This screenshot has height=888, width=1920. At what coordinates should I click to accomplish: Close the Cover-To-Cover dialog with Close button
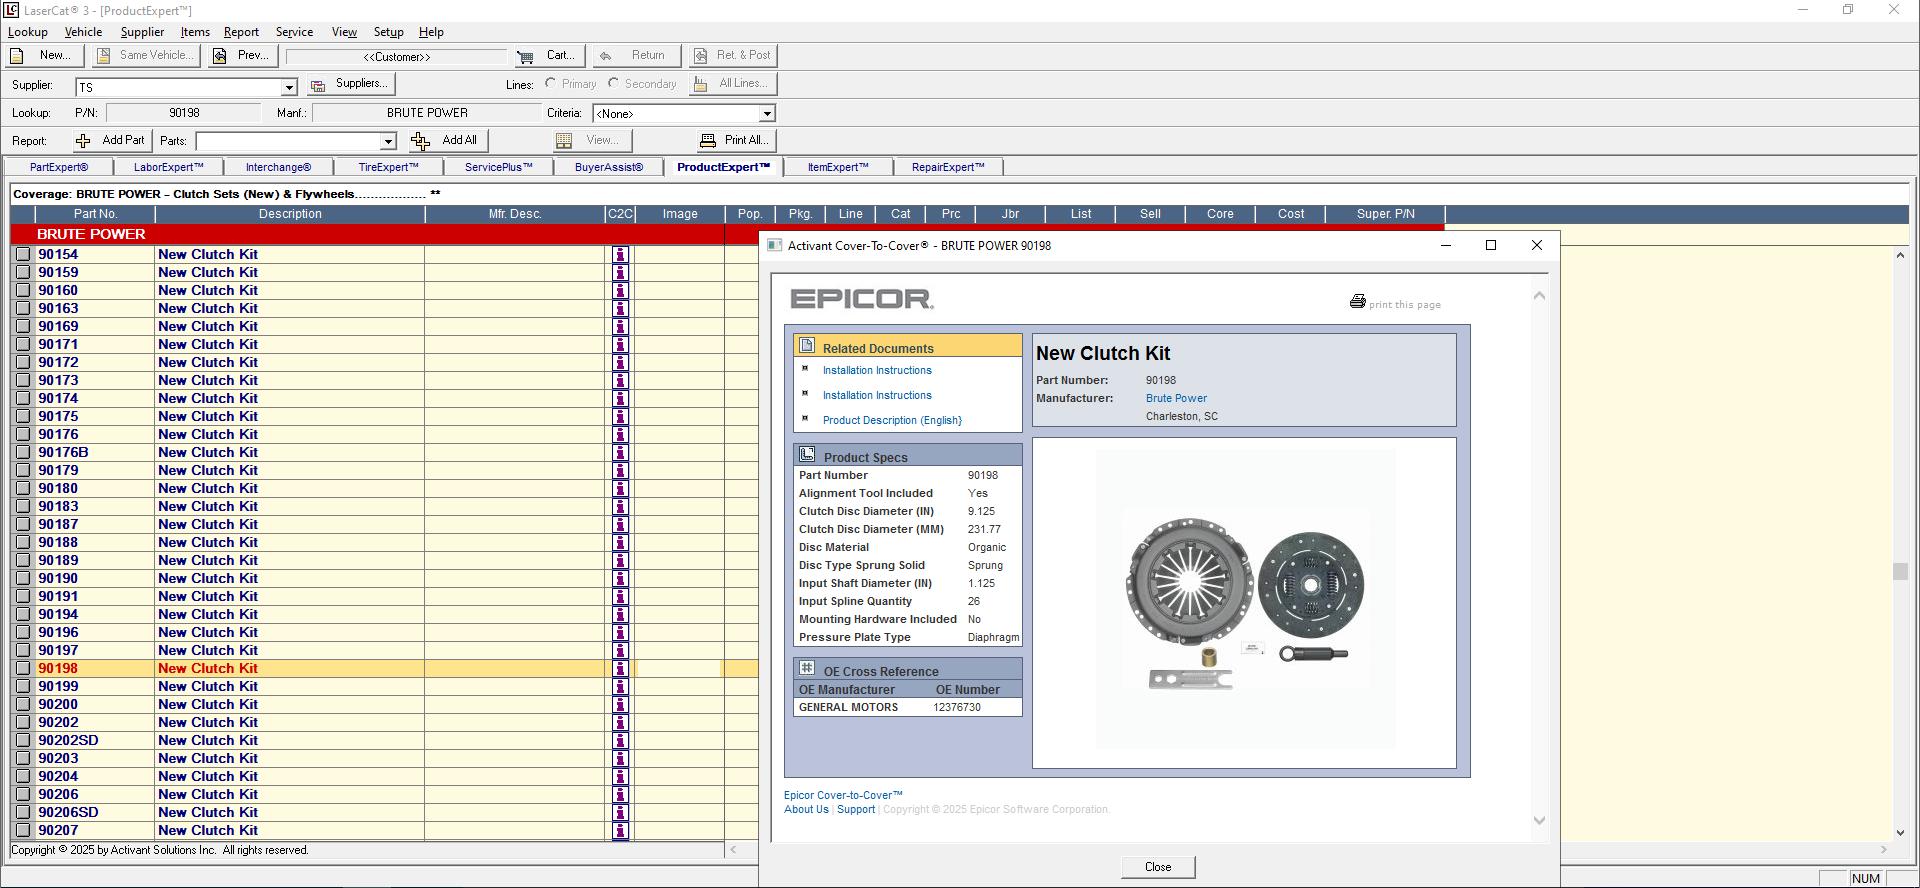click(1158, 868)
